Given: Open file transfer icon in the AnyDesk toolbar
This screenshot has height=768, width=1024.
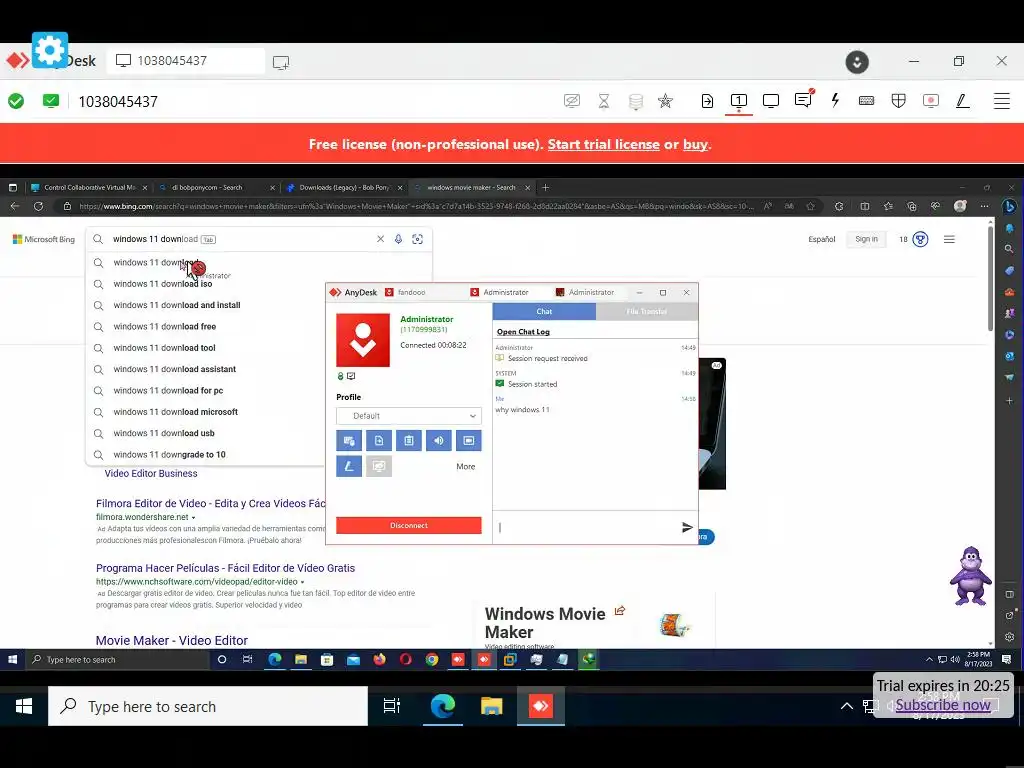Looking at the screenshot, I should pyautogui.click(x=707, y=101).
